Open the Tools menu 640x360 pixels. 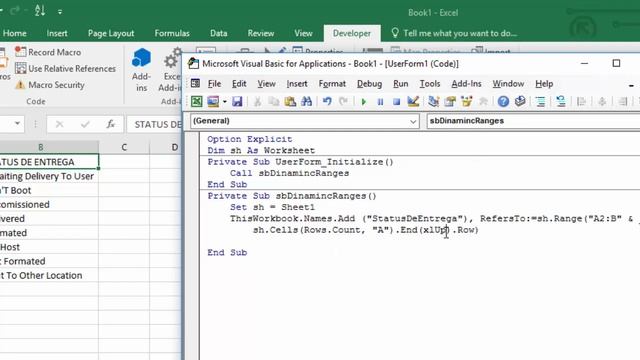pyautogui.click(x=430, y=84)
